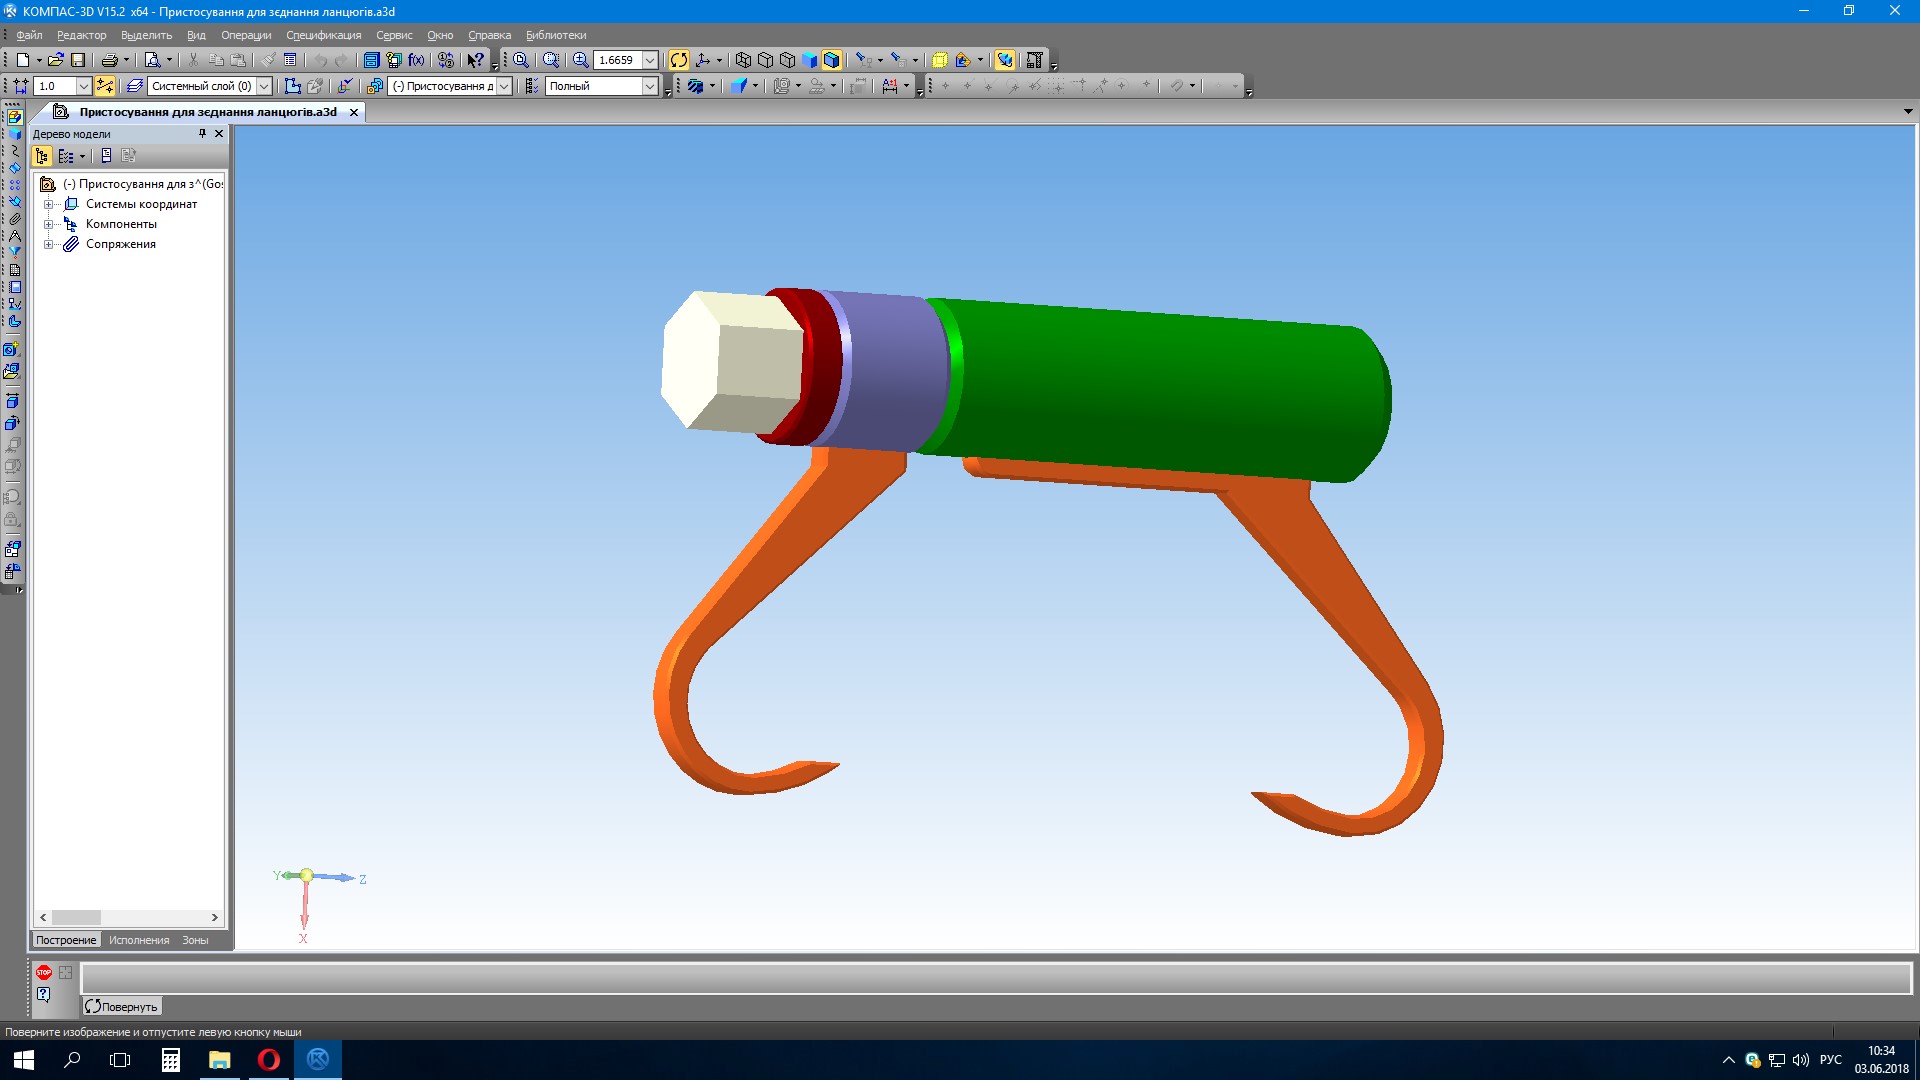Open orientation dropdown arrow beside axes icon
The height and width of the screenshot is (1080, 1920).
(719, 60)
